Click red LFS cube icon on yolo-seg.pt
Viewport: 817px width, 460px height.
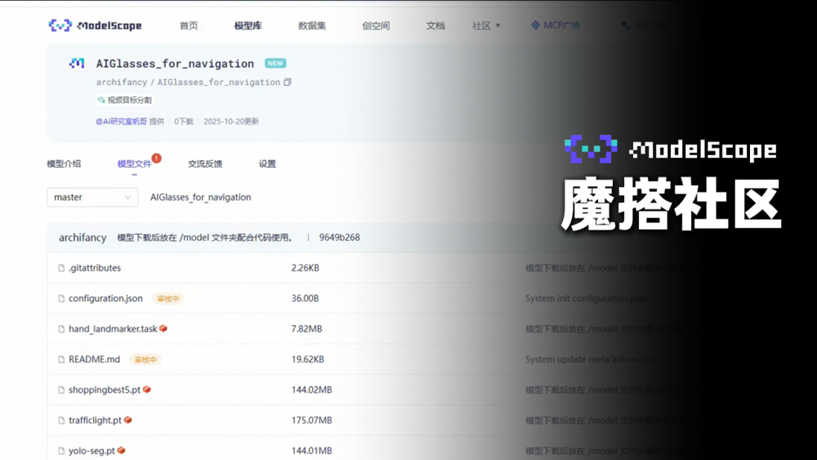(x=121, y=450)
